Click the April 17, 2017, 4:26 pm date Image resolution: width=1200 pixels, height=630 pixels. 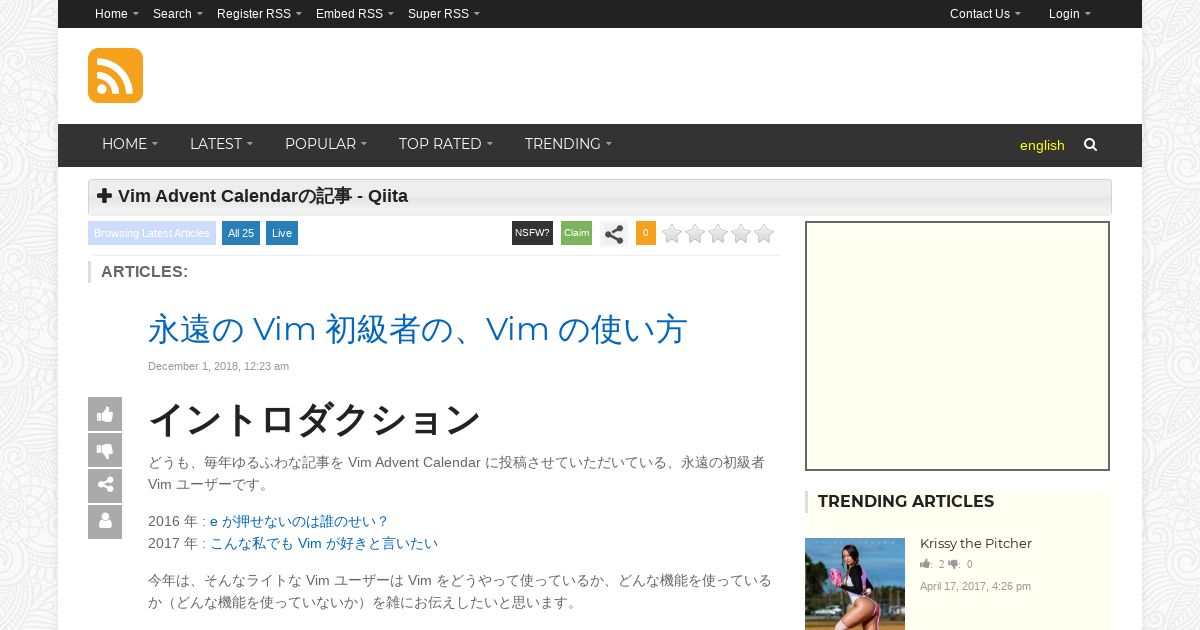975,586
